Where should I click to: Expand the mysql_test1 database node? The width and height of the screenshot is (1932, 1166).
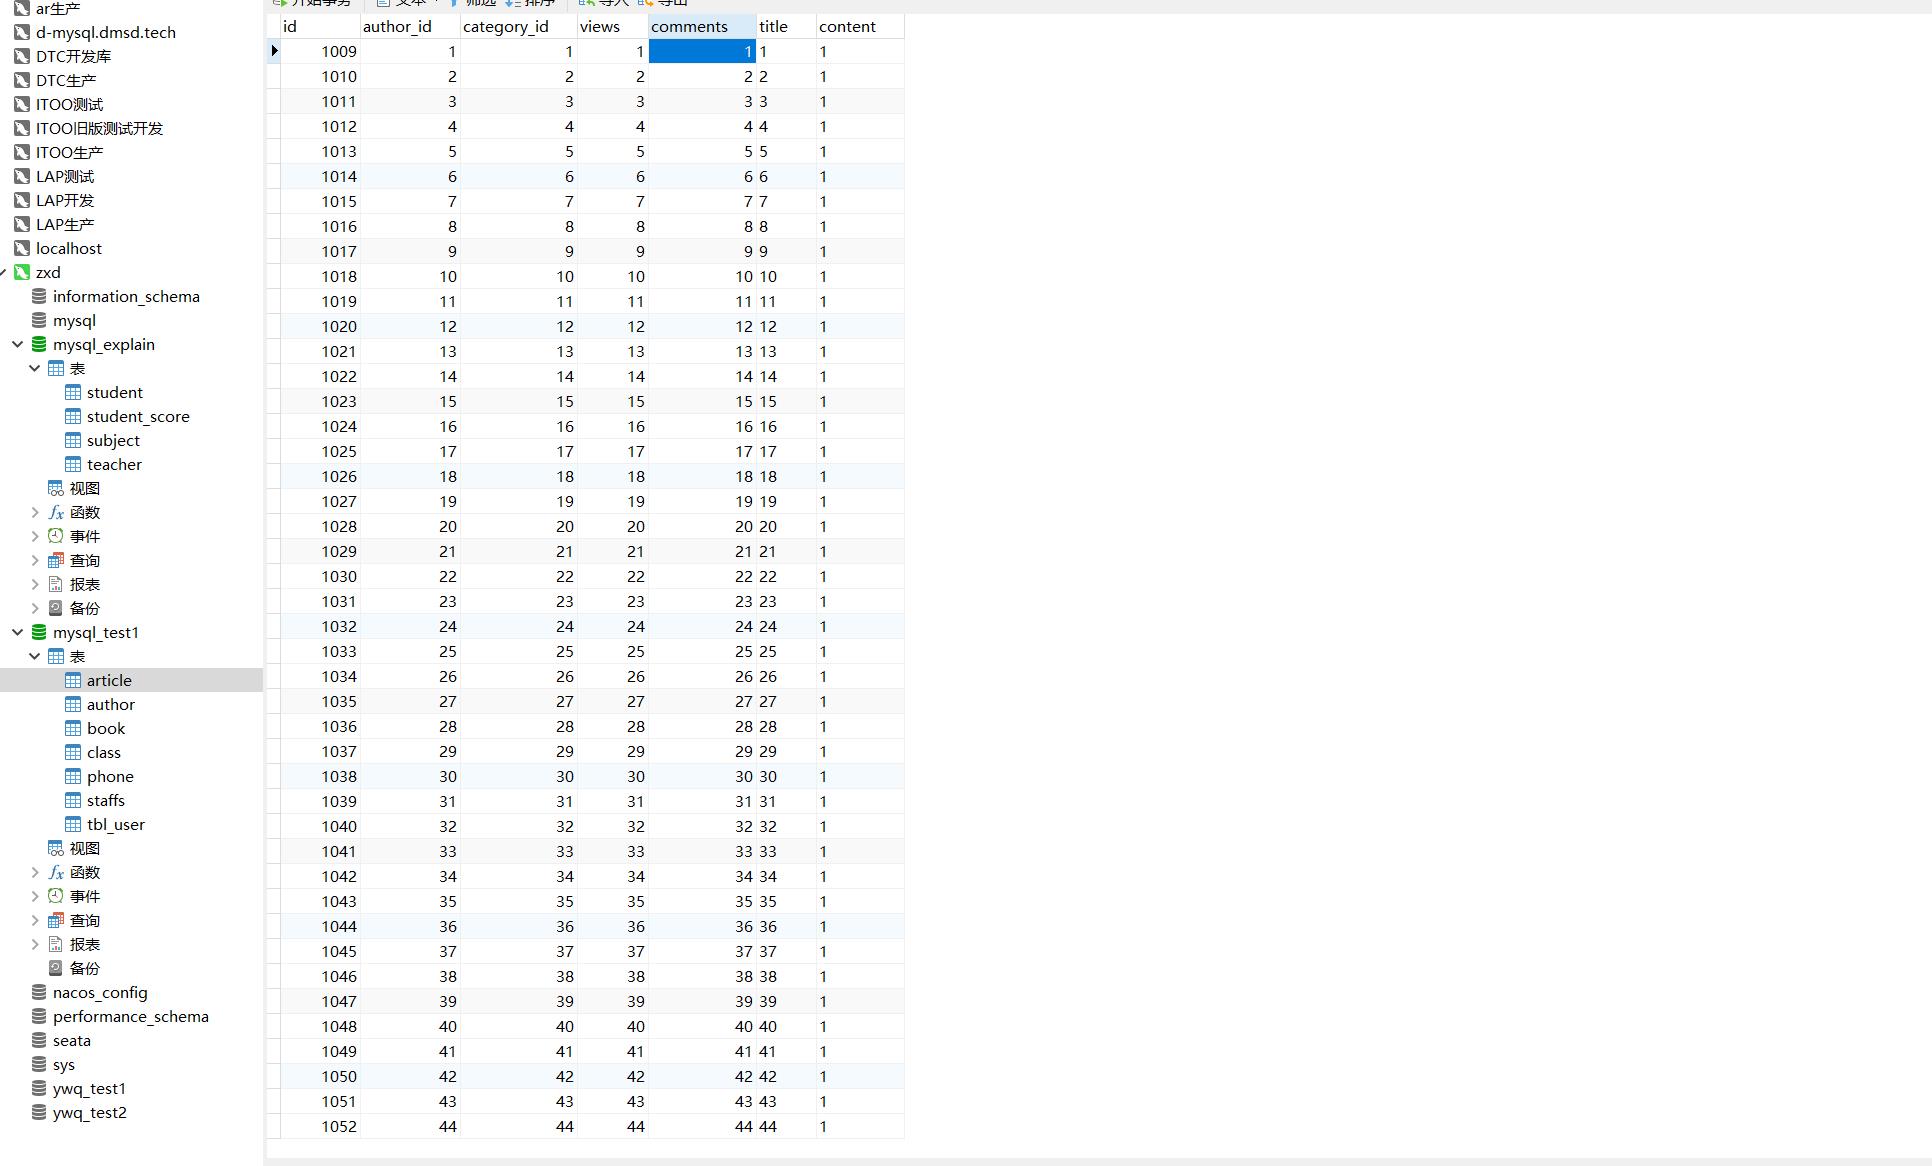pos(15,632)
